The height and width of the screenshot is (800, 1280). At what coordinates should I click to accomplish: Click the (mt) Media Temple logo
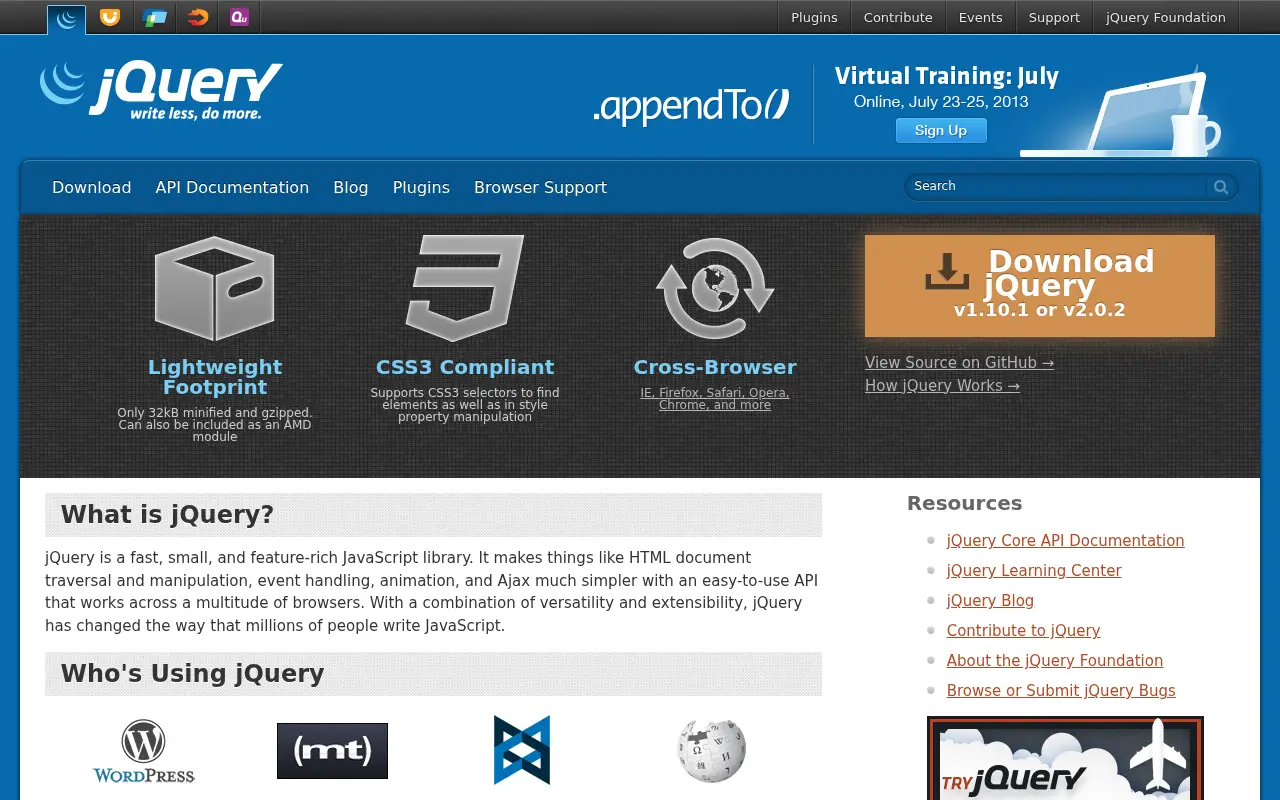pos(332,751)
